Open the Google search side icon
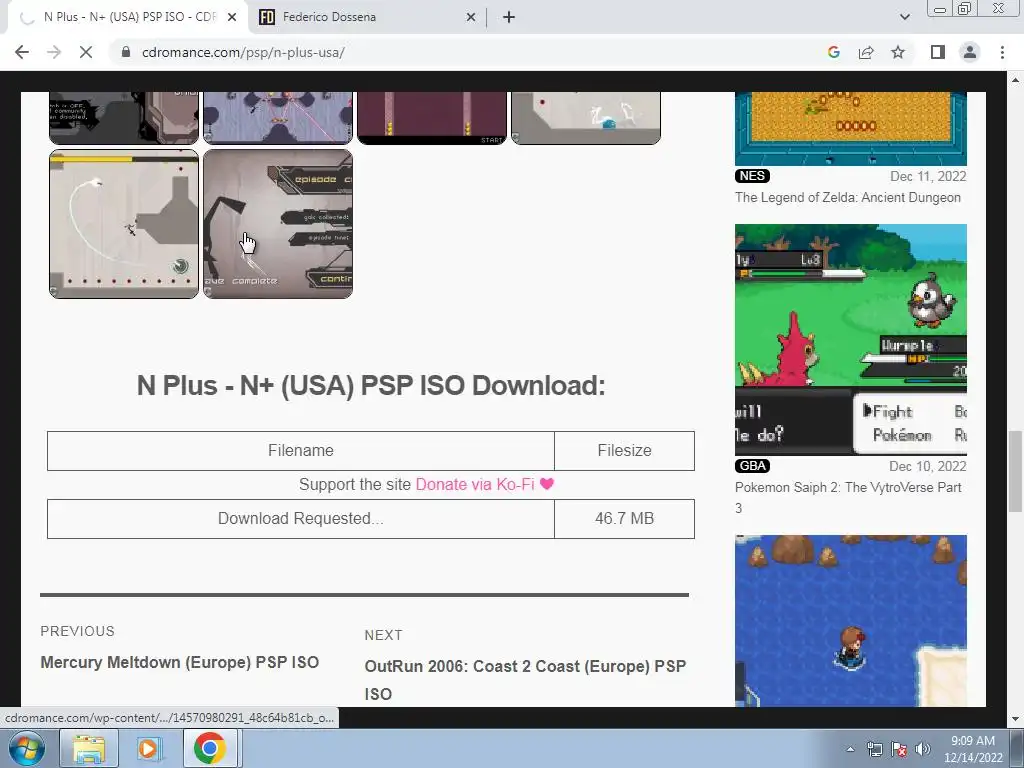This screenshot has height=768, width=1024. pos(833,52)
